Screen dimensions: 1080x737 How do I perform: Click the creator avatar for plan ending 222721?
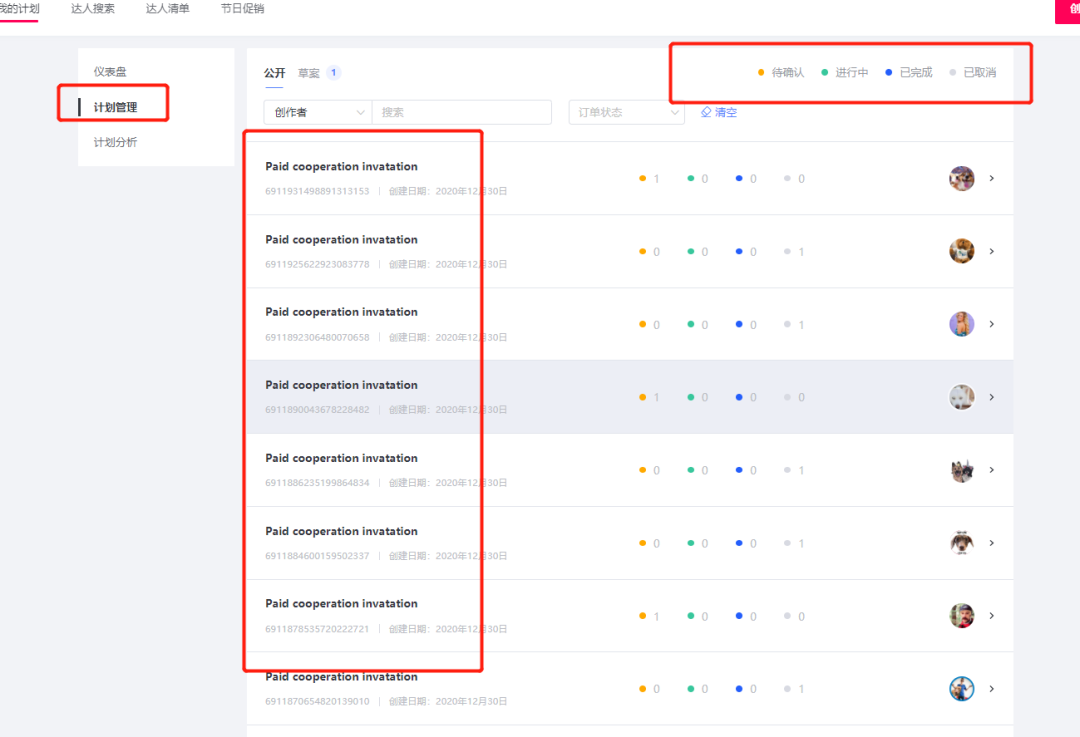coord(961,616)
